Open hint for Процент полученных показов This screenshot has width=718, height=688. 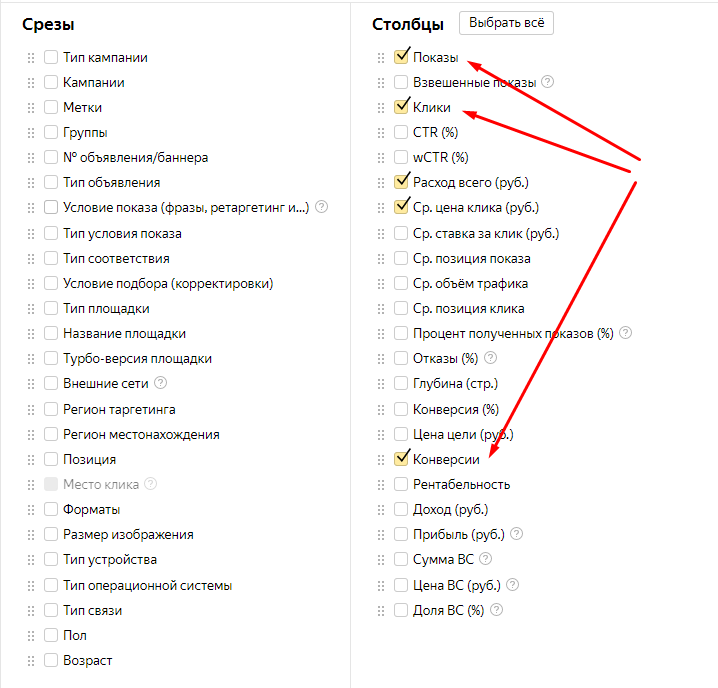pyautogui.click(x=626, y=333)
